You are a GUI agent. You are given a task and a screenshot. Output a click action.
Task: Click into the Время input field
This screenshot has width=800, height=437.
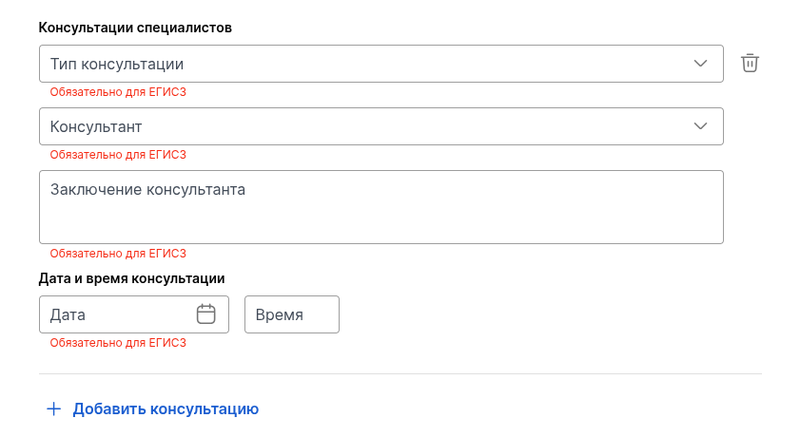292,315
